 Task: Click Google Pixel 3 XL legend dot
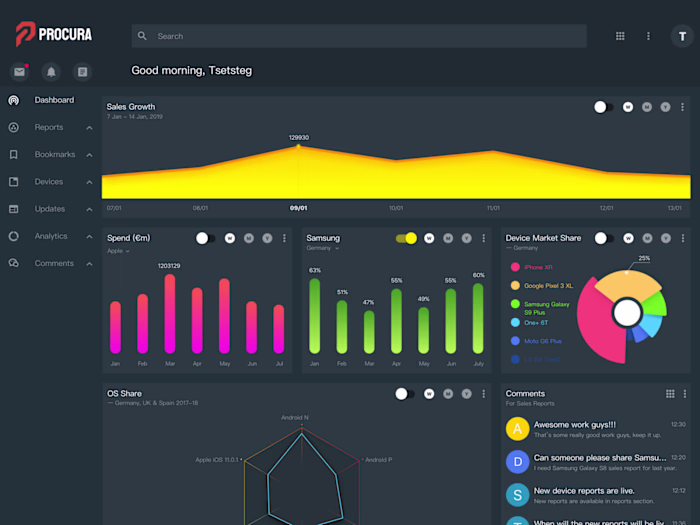click(x=515, y=286)
